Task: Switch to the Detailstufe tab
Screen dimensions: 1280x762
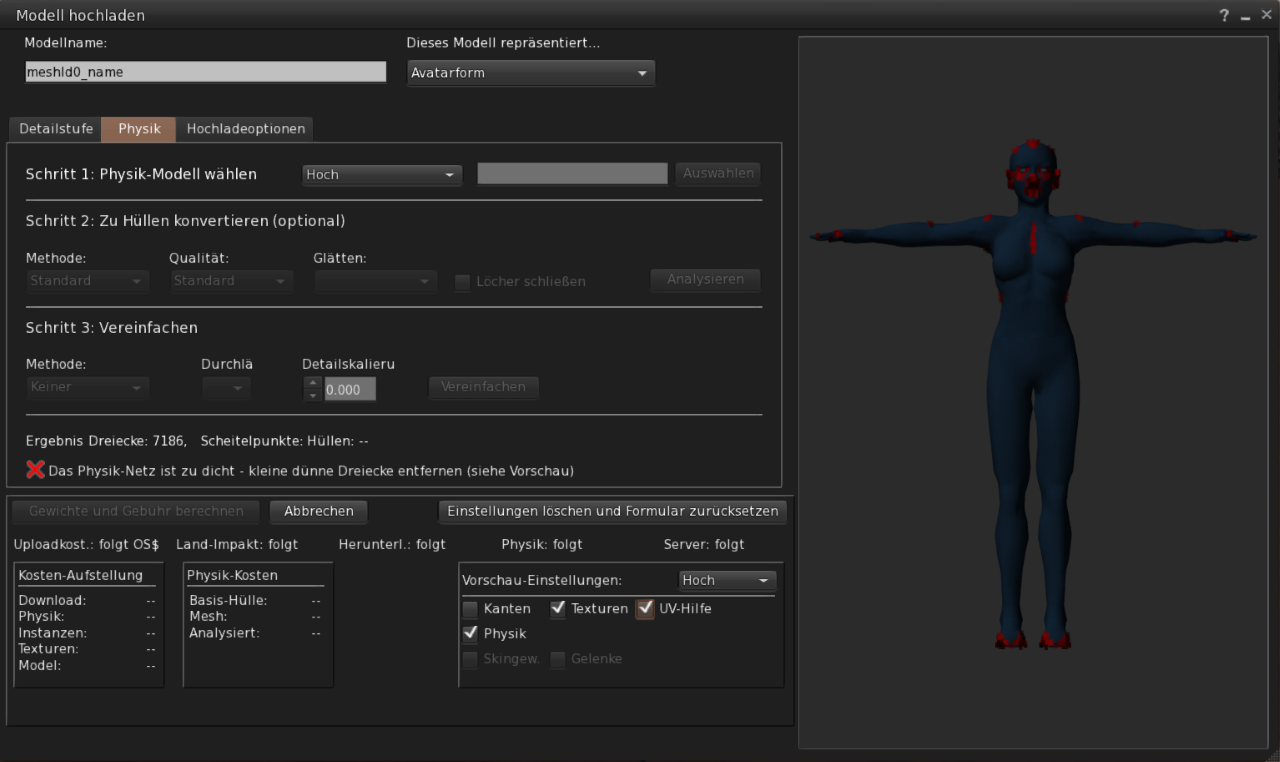Action: 56,129
